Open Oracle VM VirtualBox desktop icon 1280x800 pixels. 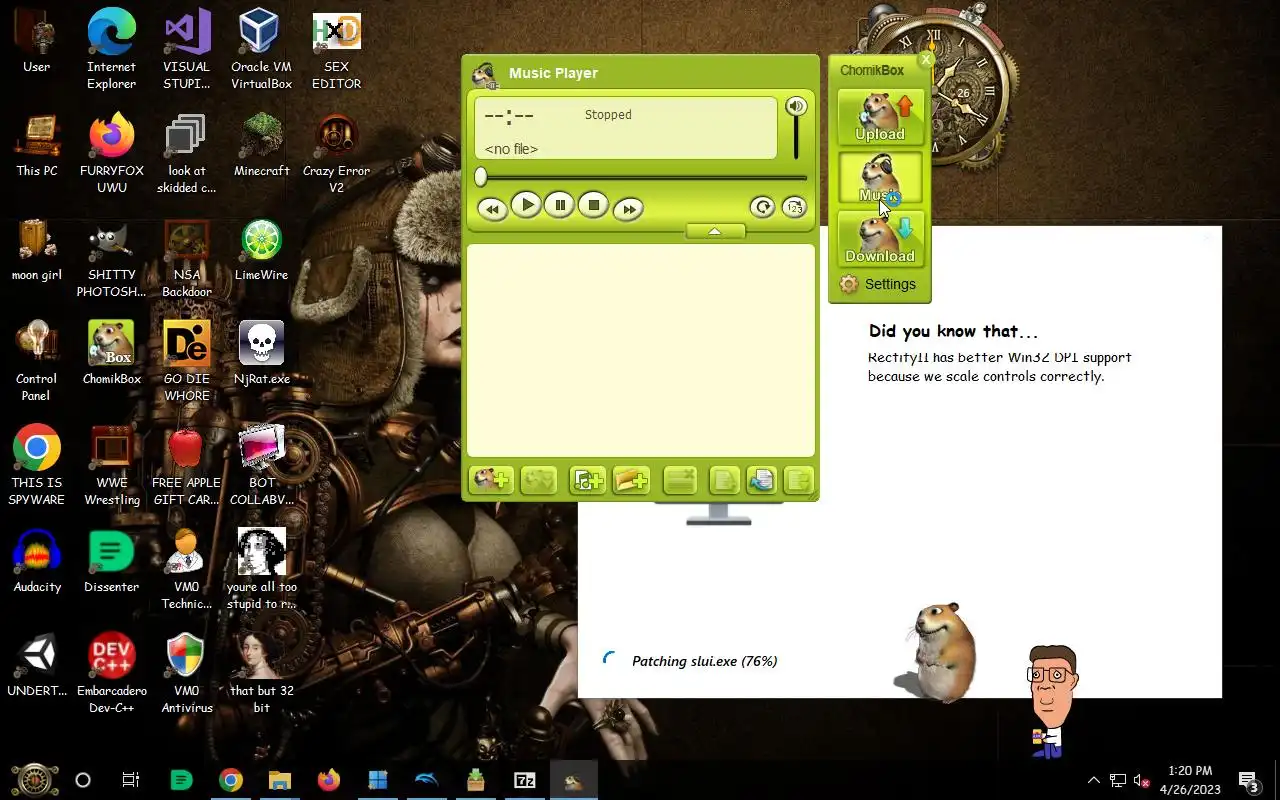(x=261, y=49)
